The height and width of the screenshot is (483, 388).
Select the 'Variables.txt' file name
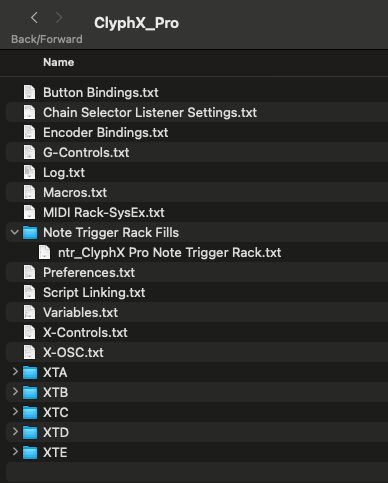point(80,313)
